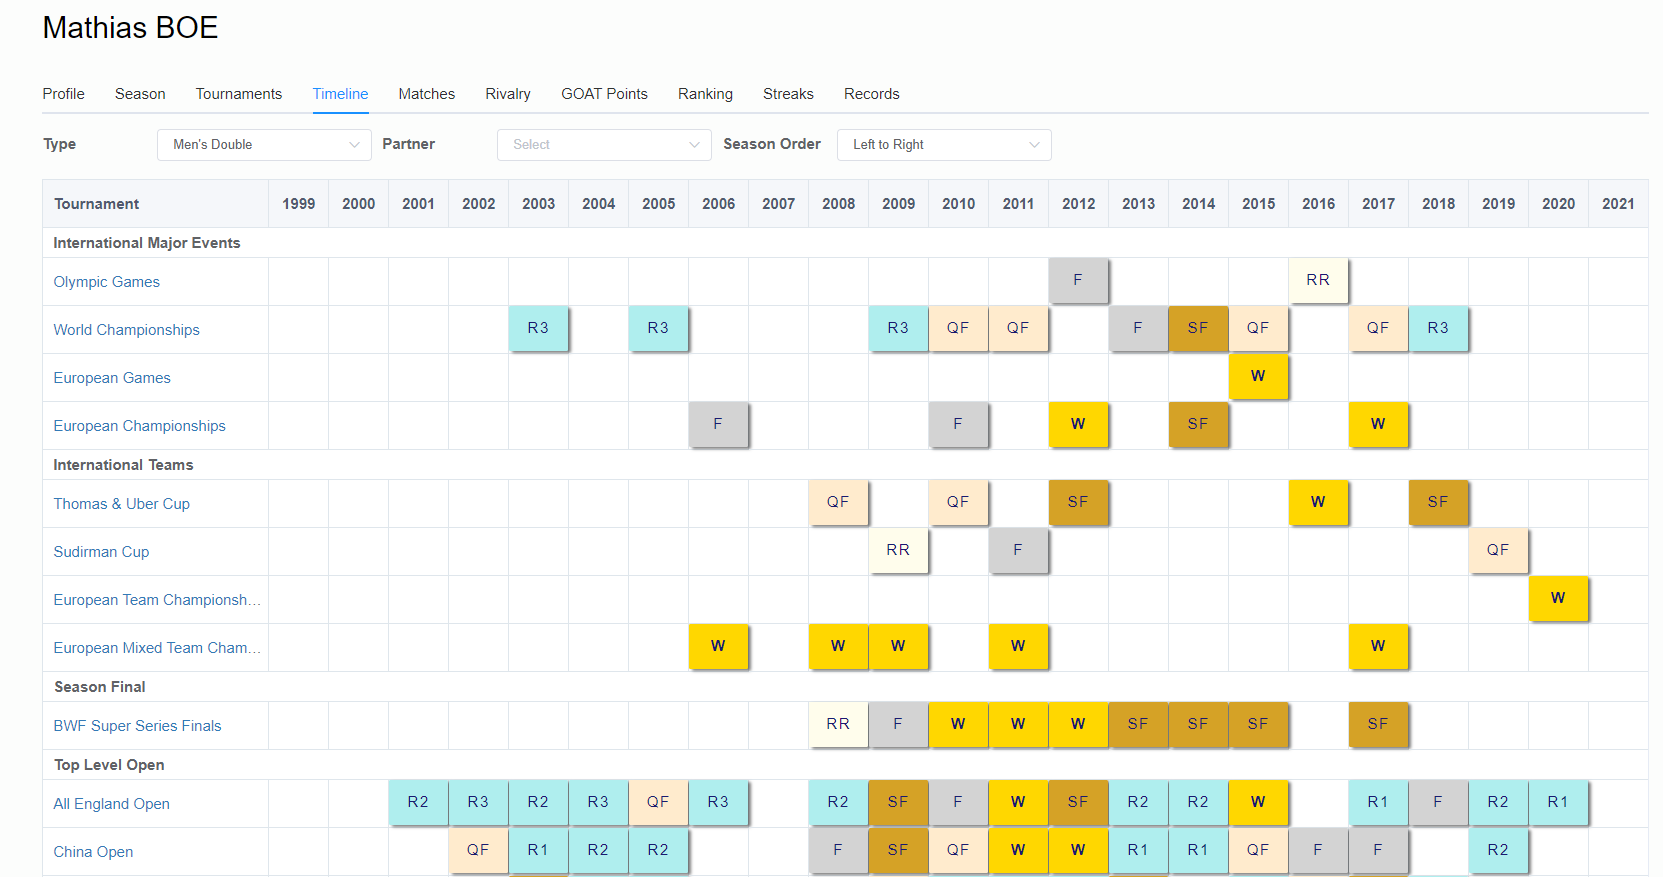Open the World Championships link

(x=126, y=330)
